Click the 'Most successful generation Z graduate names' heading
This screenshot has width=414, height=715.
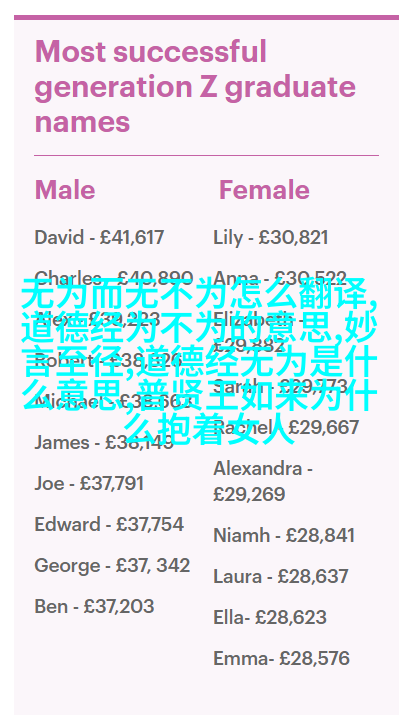[x=195, y=87]
